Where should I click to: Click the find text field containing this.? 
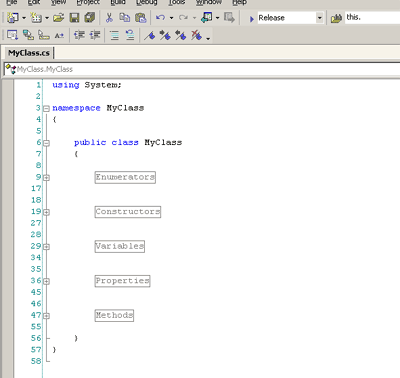click(x=372, y=17)
